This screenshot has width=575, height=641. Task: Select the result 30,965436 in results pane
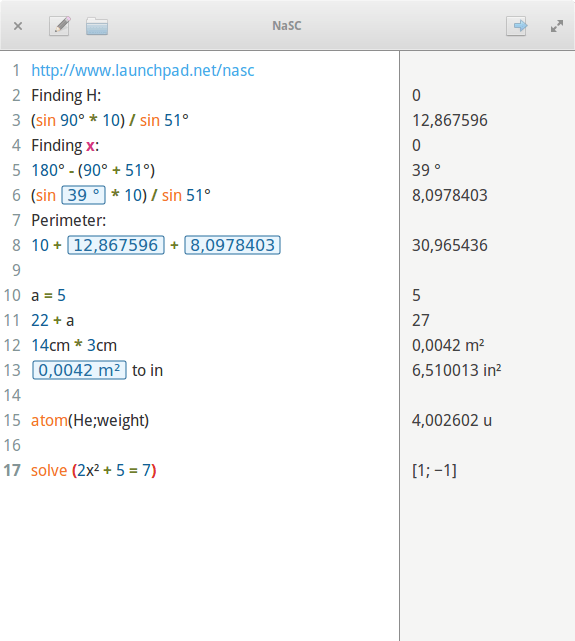tap(450, 245)
